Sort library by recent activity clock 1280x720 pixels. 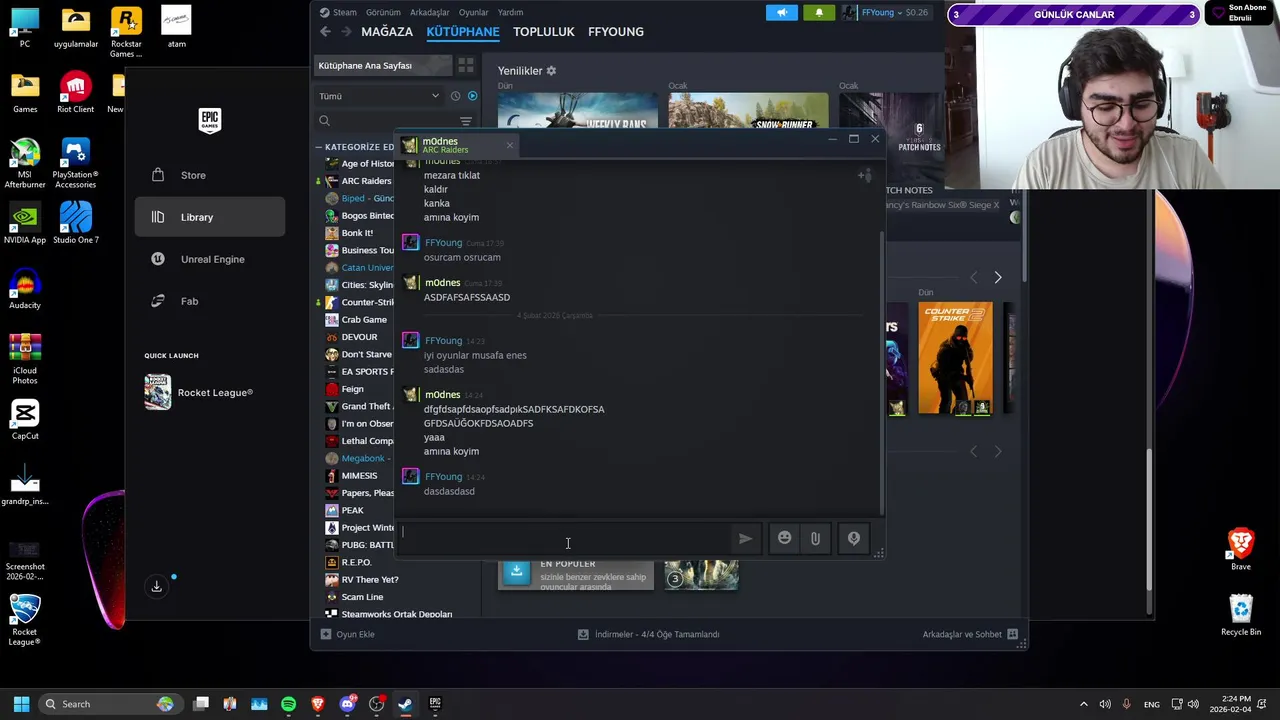tap(455, 96)
